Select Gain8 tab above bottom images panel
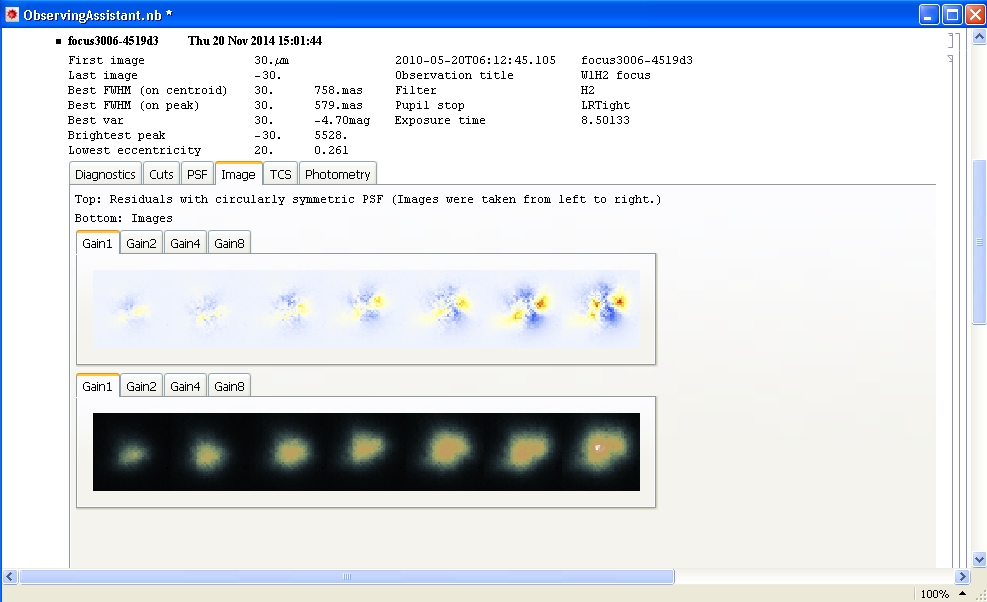This screenshot has height=602, width=987. (x=229, y=386)
